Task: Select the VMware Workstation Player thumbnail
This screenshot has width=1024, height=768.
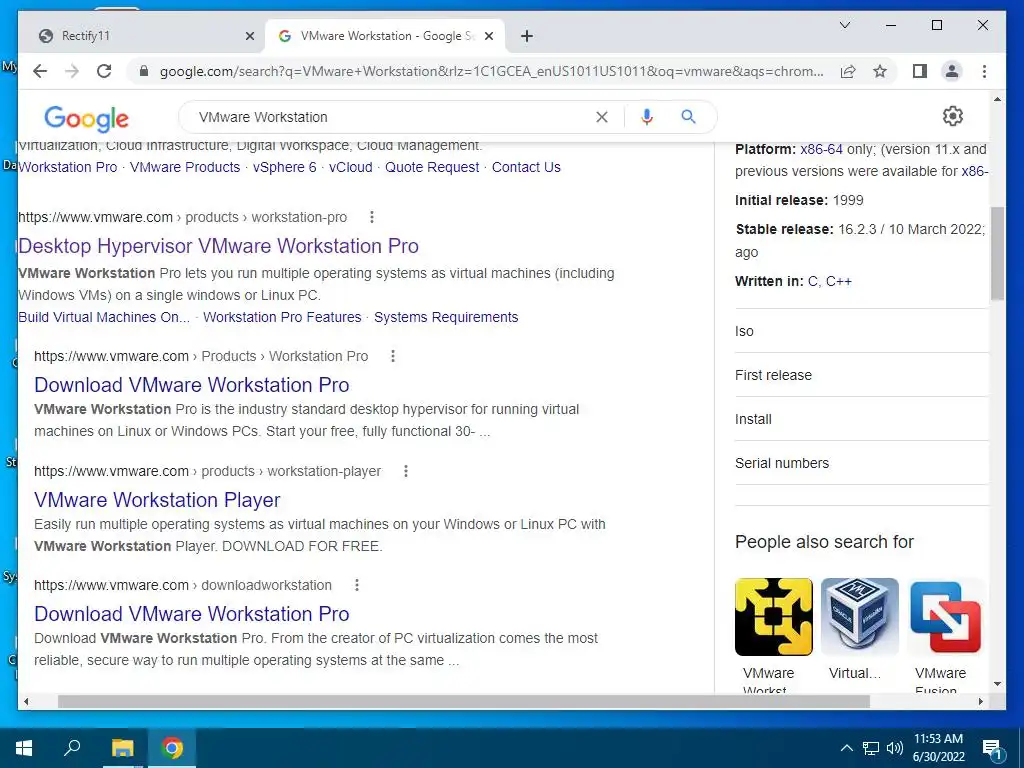Action: point(773,616)
